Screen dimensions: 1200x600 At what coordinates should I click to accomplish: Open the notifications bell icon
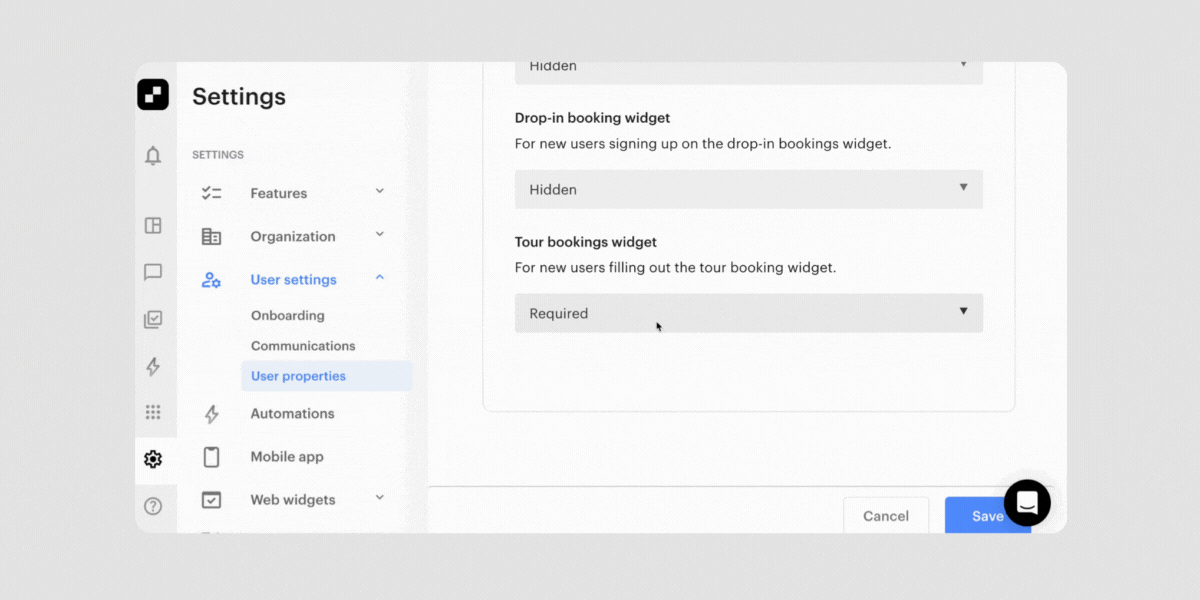pyautogui.click(x=154, y=156)
